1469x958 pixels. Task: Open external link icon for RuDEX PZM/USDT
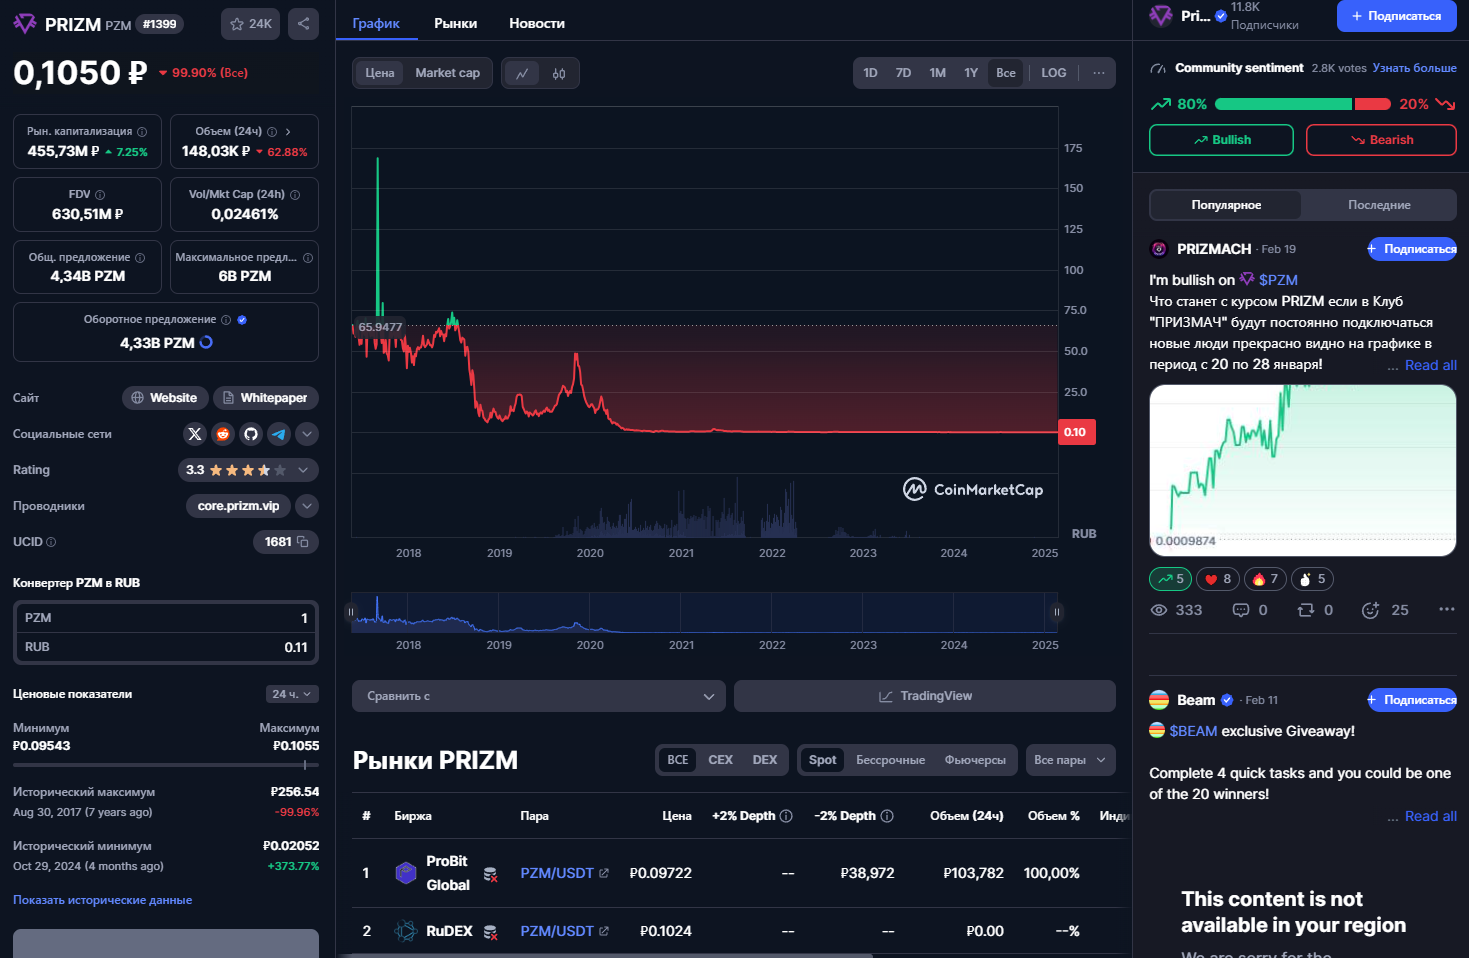(x=604, y=931)
